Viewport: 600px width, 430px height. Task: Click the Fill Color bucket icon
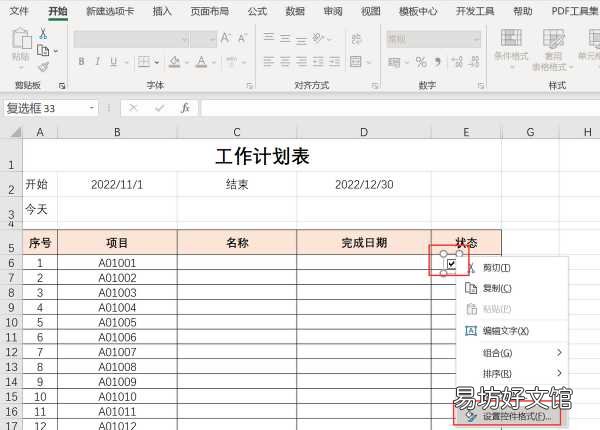click(x=174, y=61)
